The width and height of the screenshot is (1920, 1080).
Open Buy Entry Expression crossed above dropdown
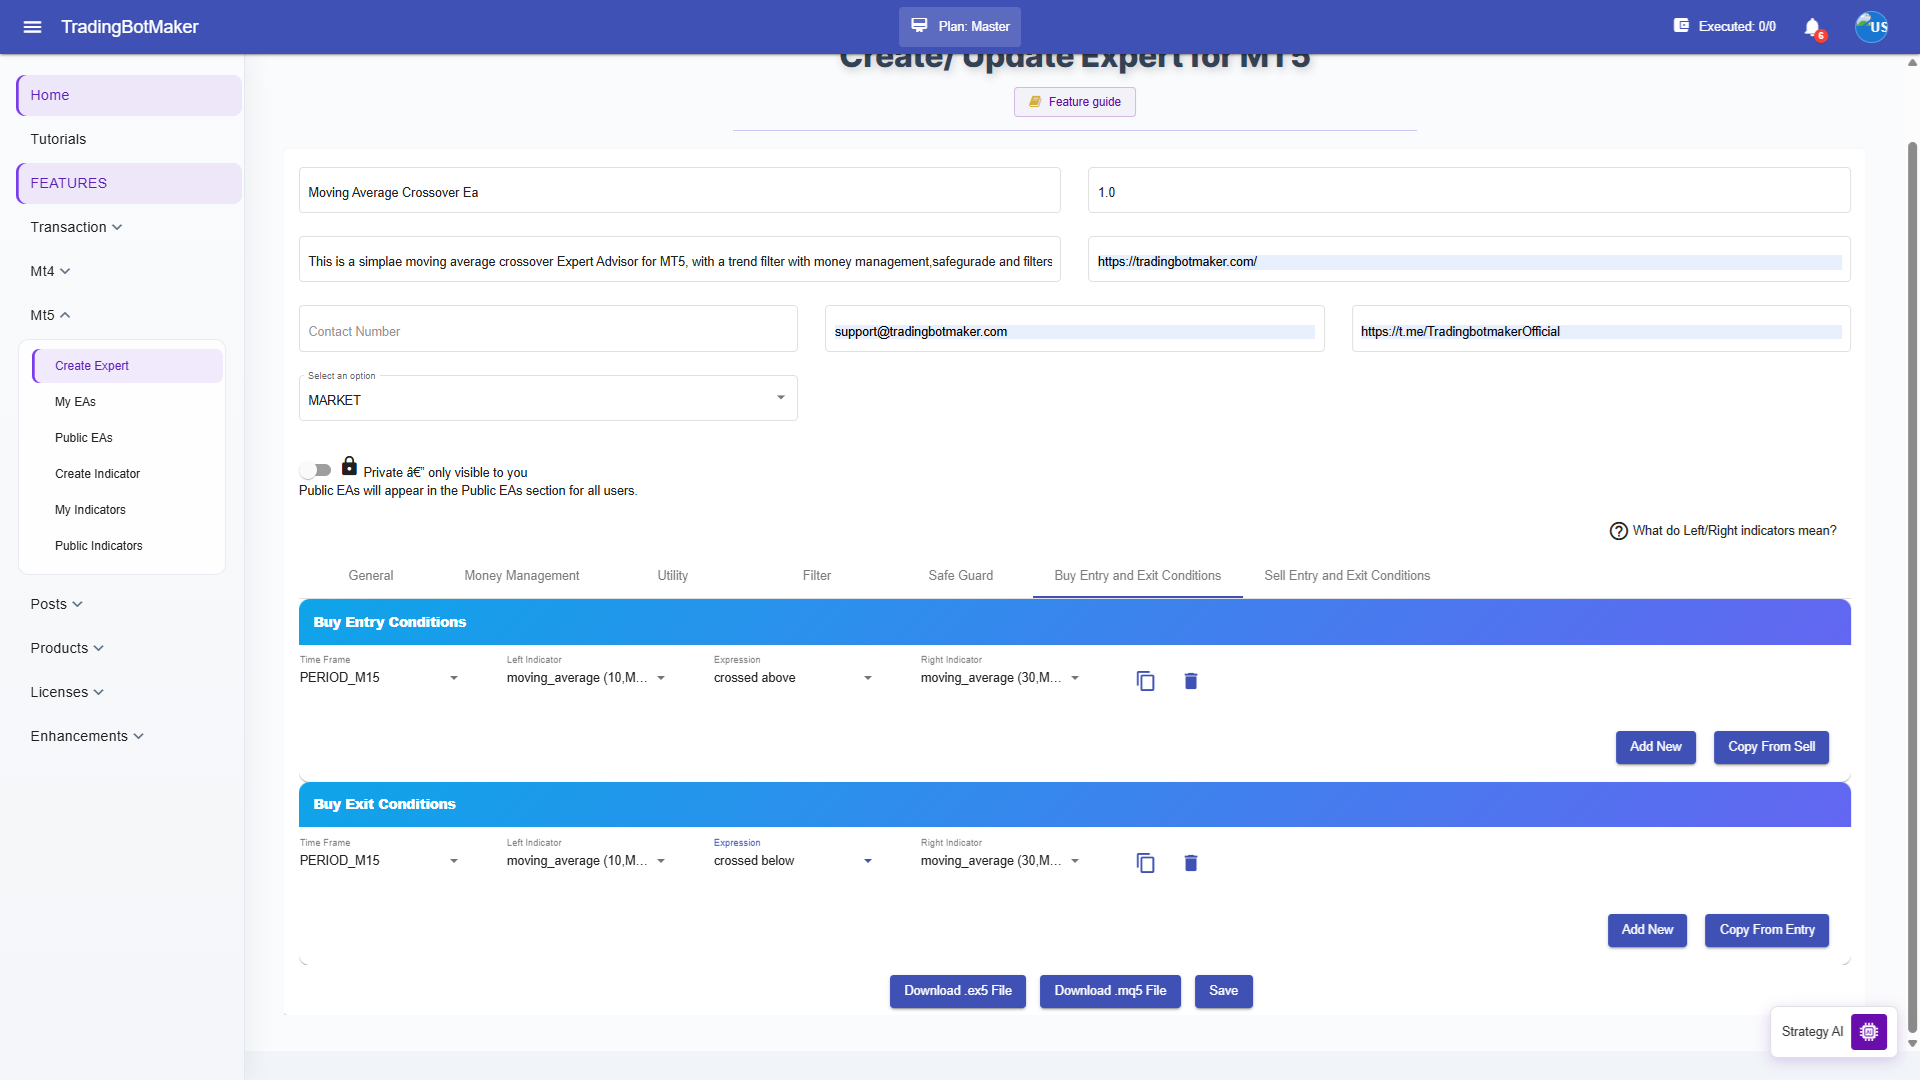[x=793, y=678]
